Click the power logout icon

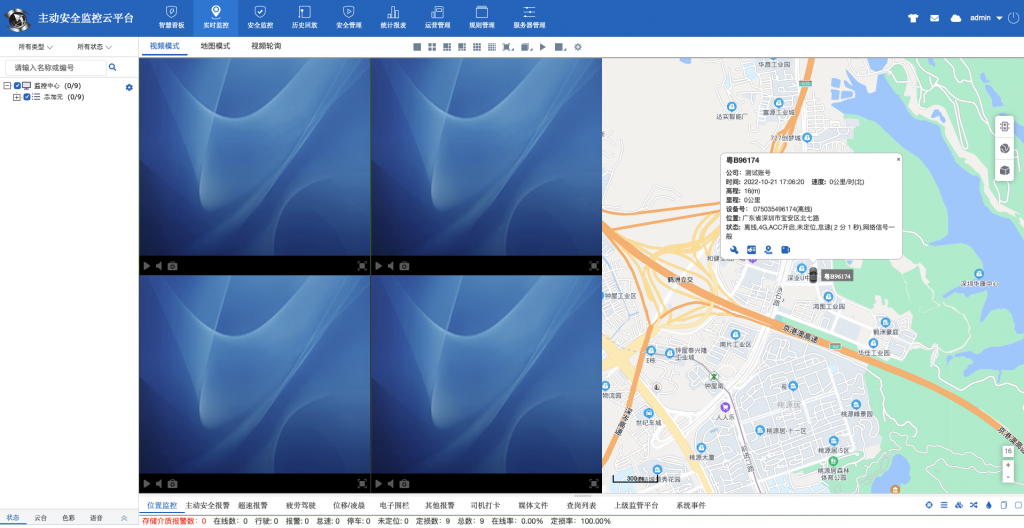tap(1014, 18)
